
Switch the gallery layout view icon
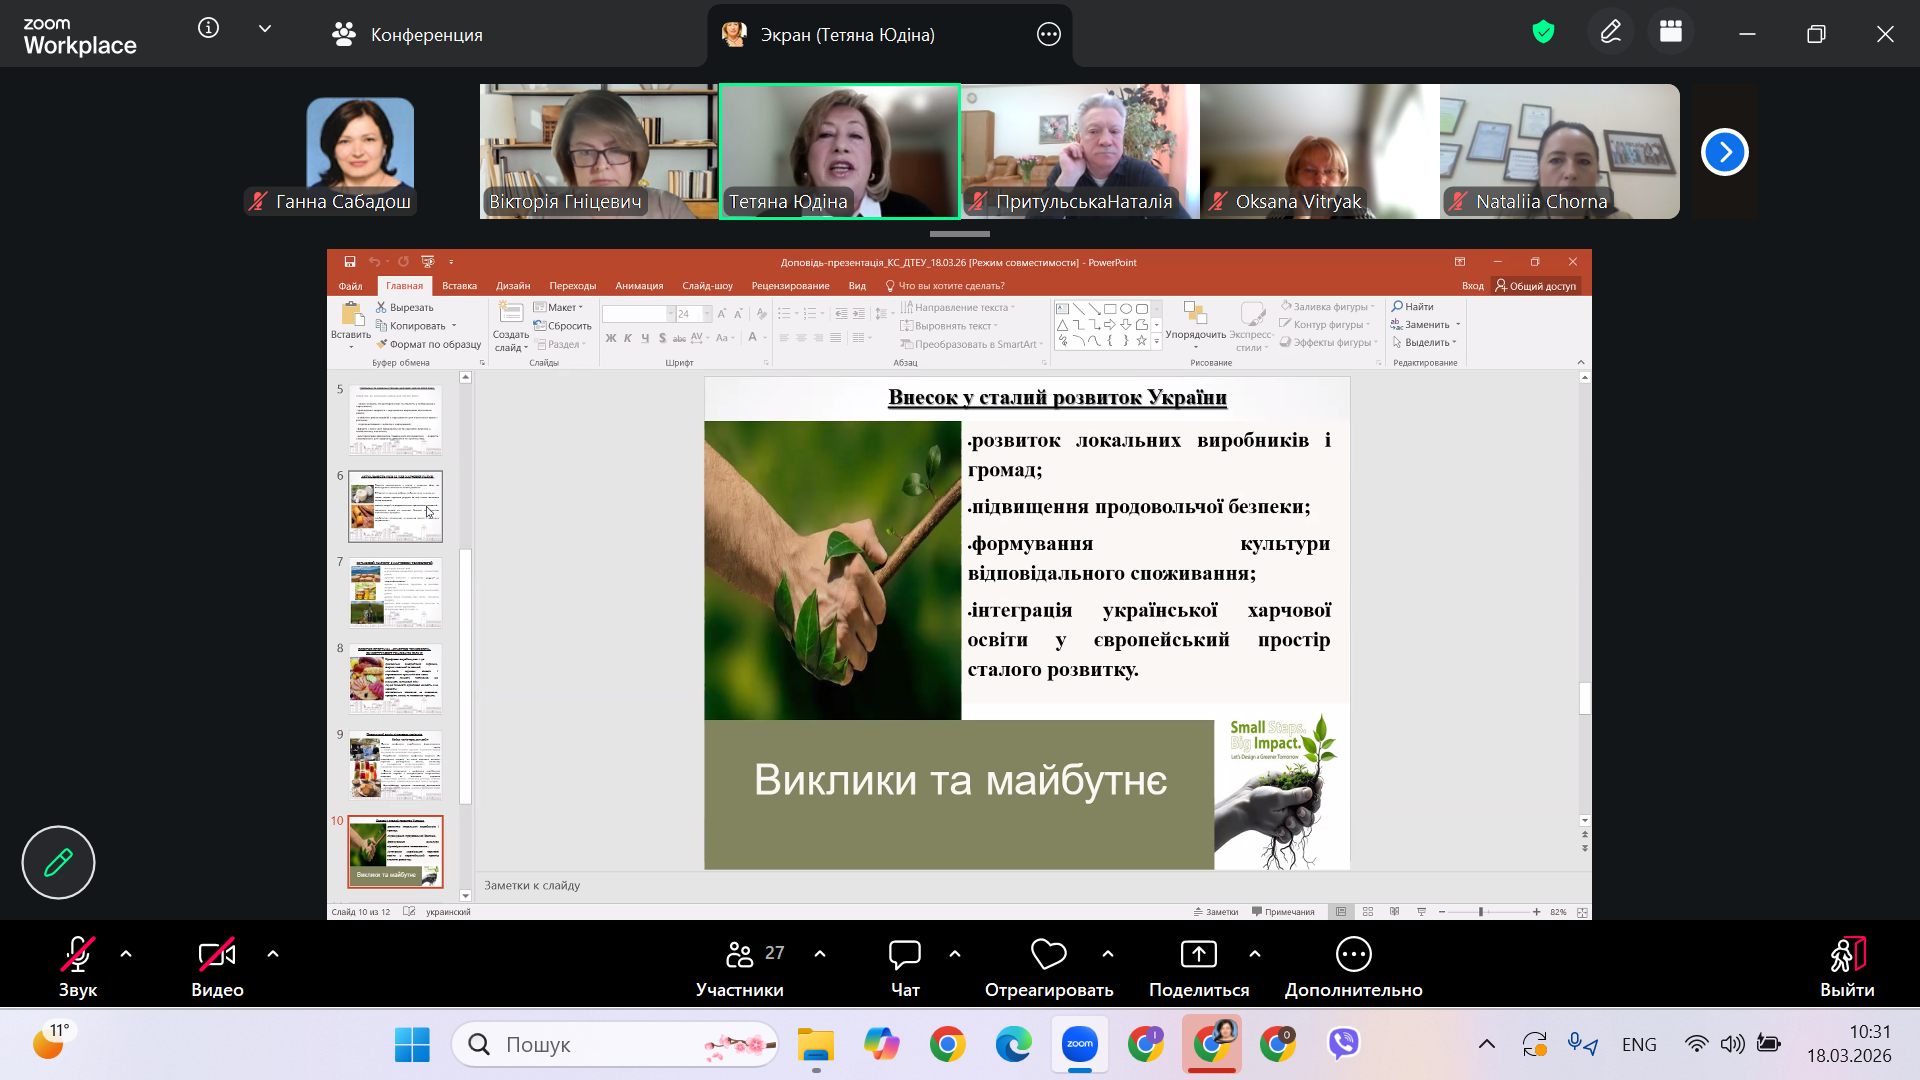pos(1671,32)
